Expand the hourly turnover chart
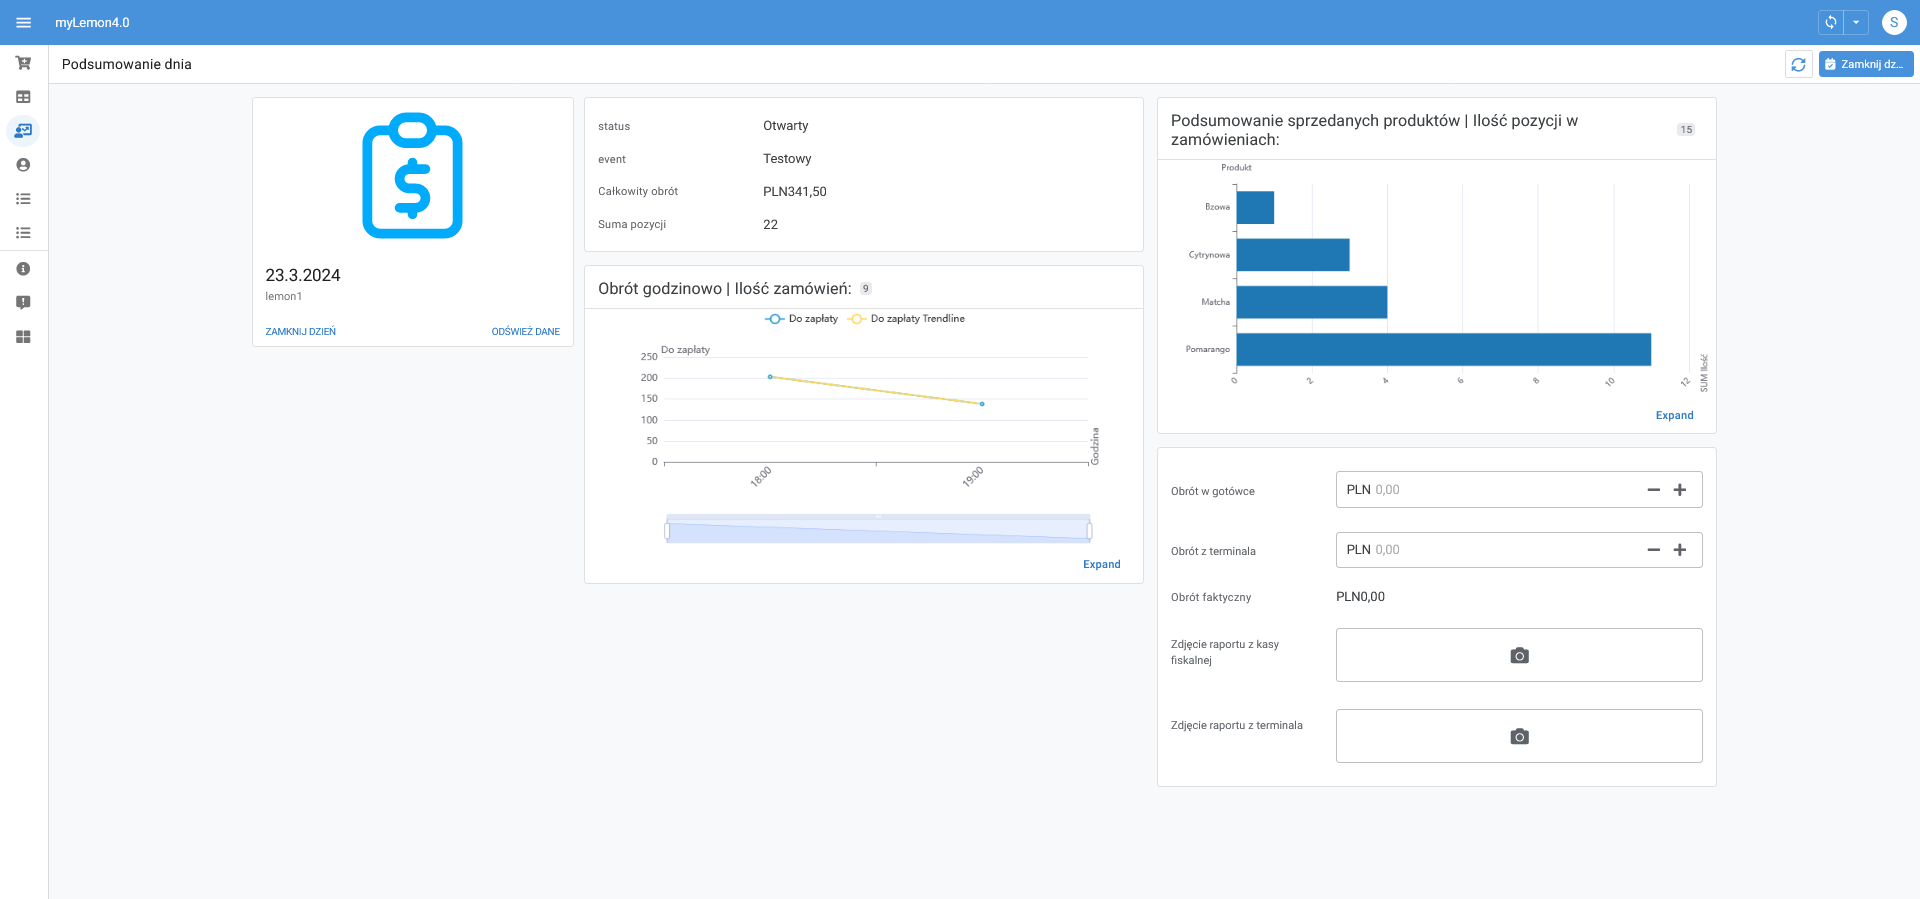The height and width of the screenshot is (899, 1920). pyautogui.click(x=1101, y=565)
